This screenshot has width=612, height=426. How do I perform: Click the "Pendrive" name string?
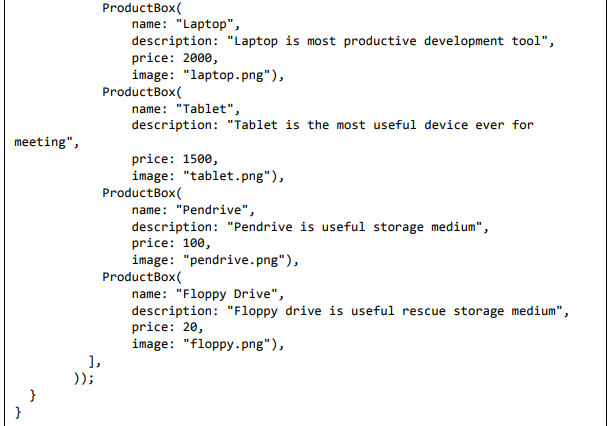(215, 210)
